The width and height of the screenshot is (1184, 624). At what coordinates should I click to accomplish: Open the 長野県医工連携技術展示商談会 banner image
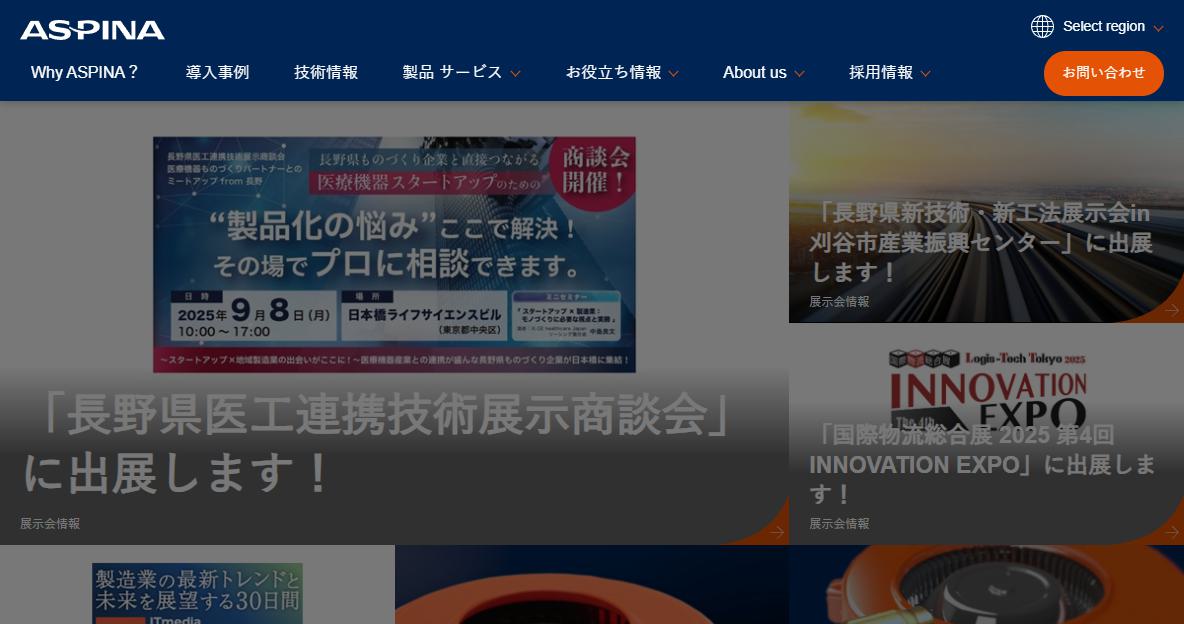point(394,255)
